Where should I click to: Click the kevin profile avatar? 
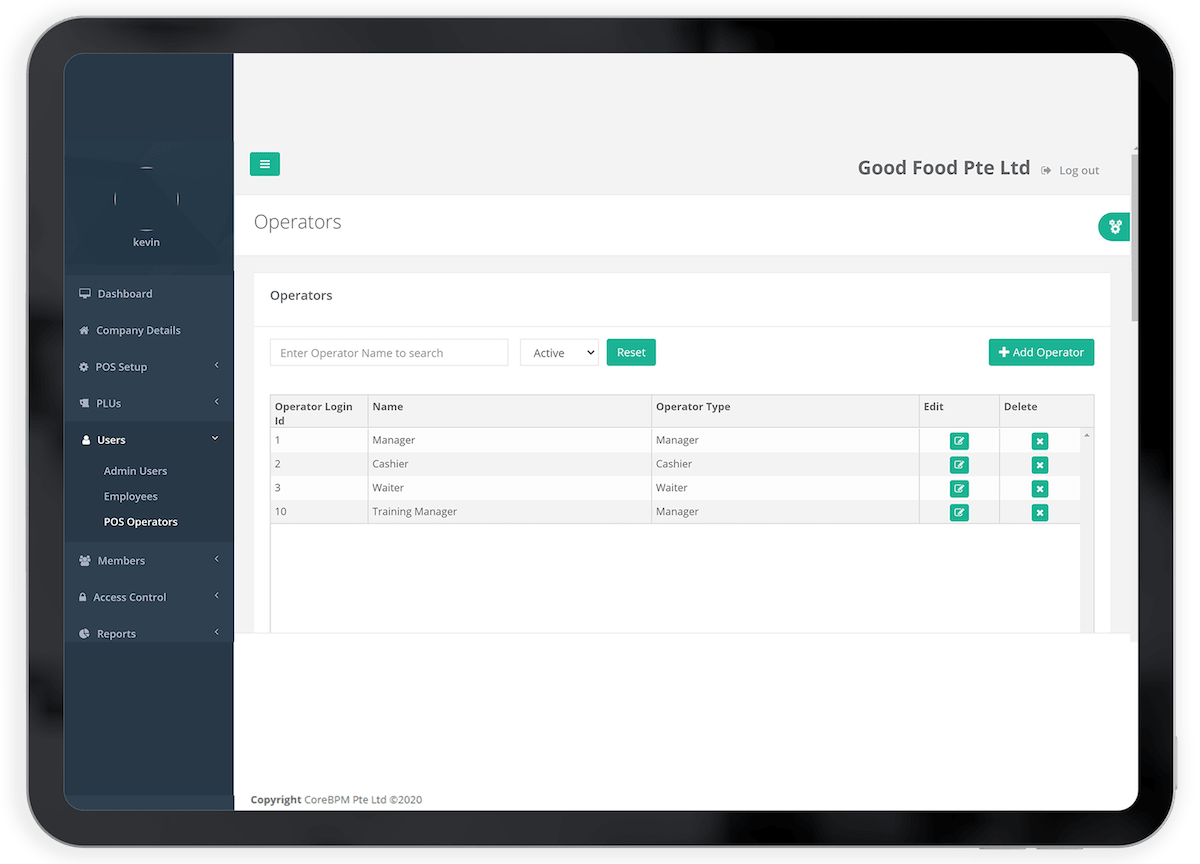coord(147,199)
